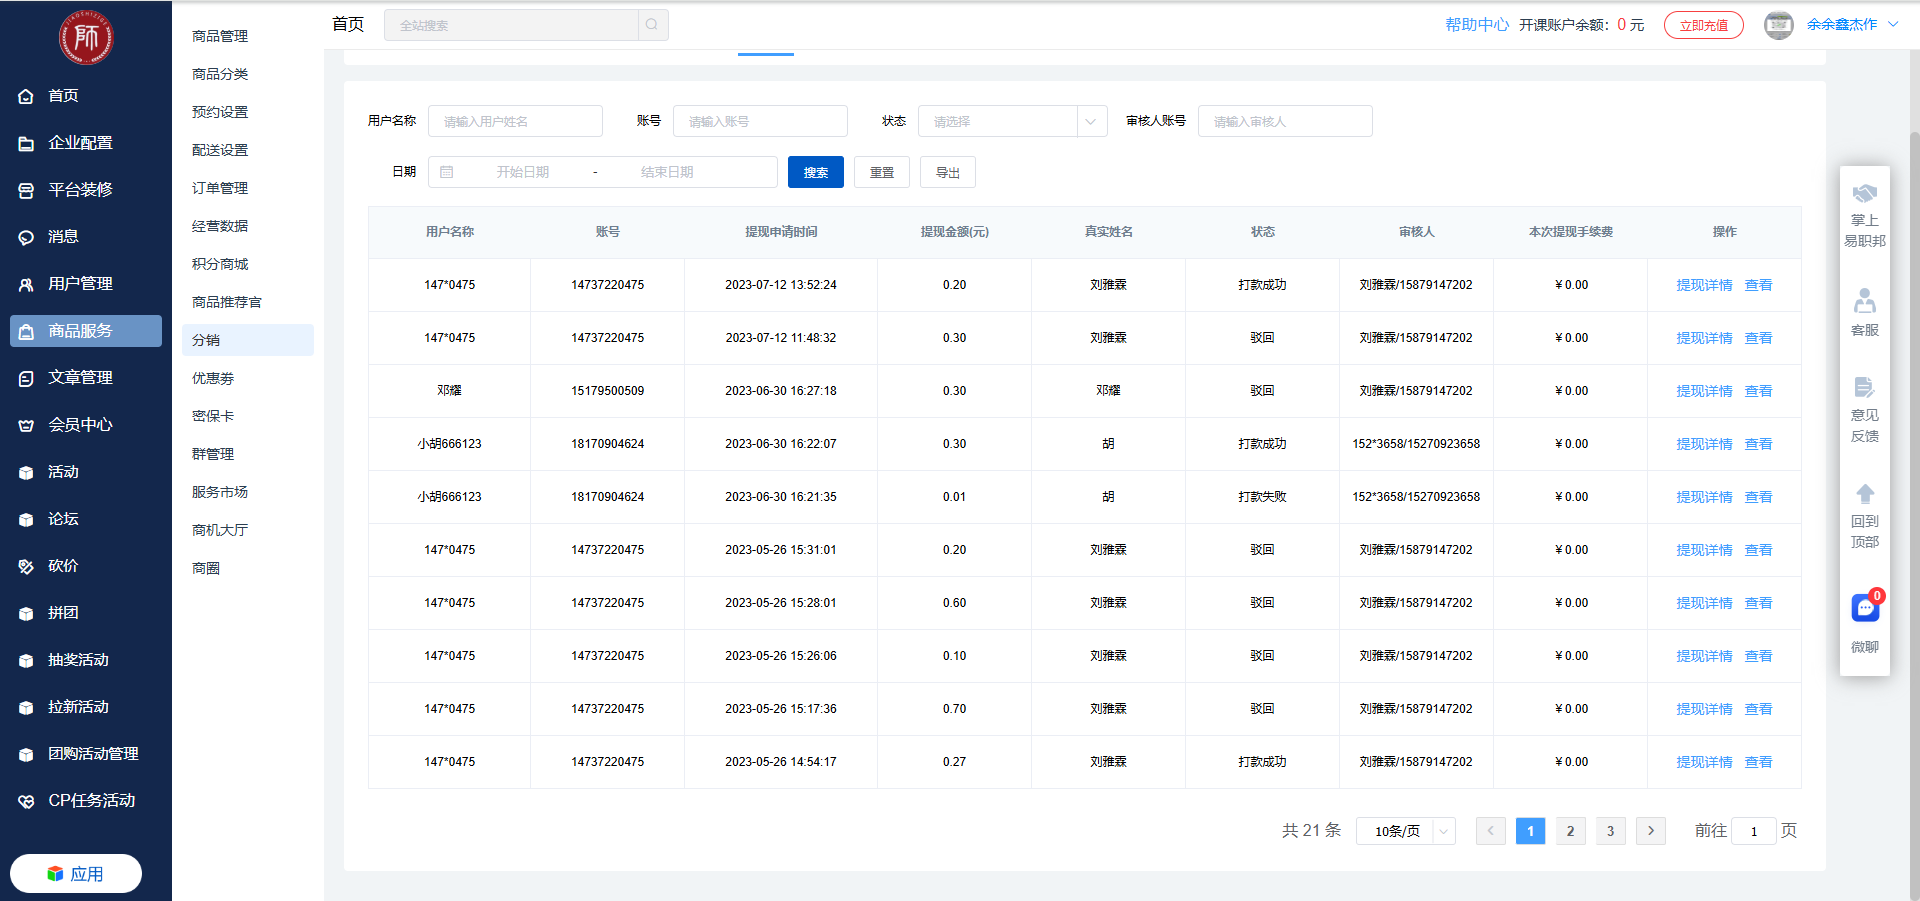Image resolution: width=1920 pixels, height=901 pixels.
Task: Click the search magnifier icon in top bar
Action: [652, 25]
